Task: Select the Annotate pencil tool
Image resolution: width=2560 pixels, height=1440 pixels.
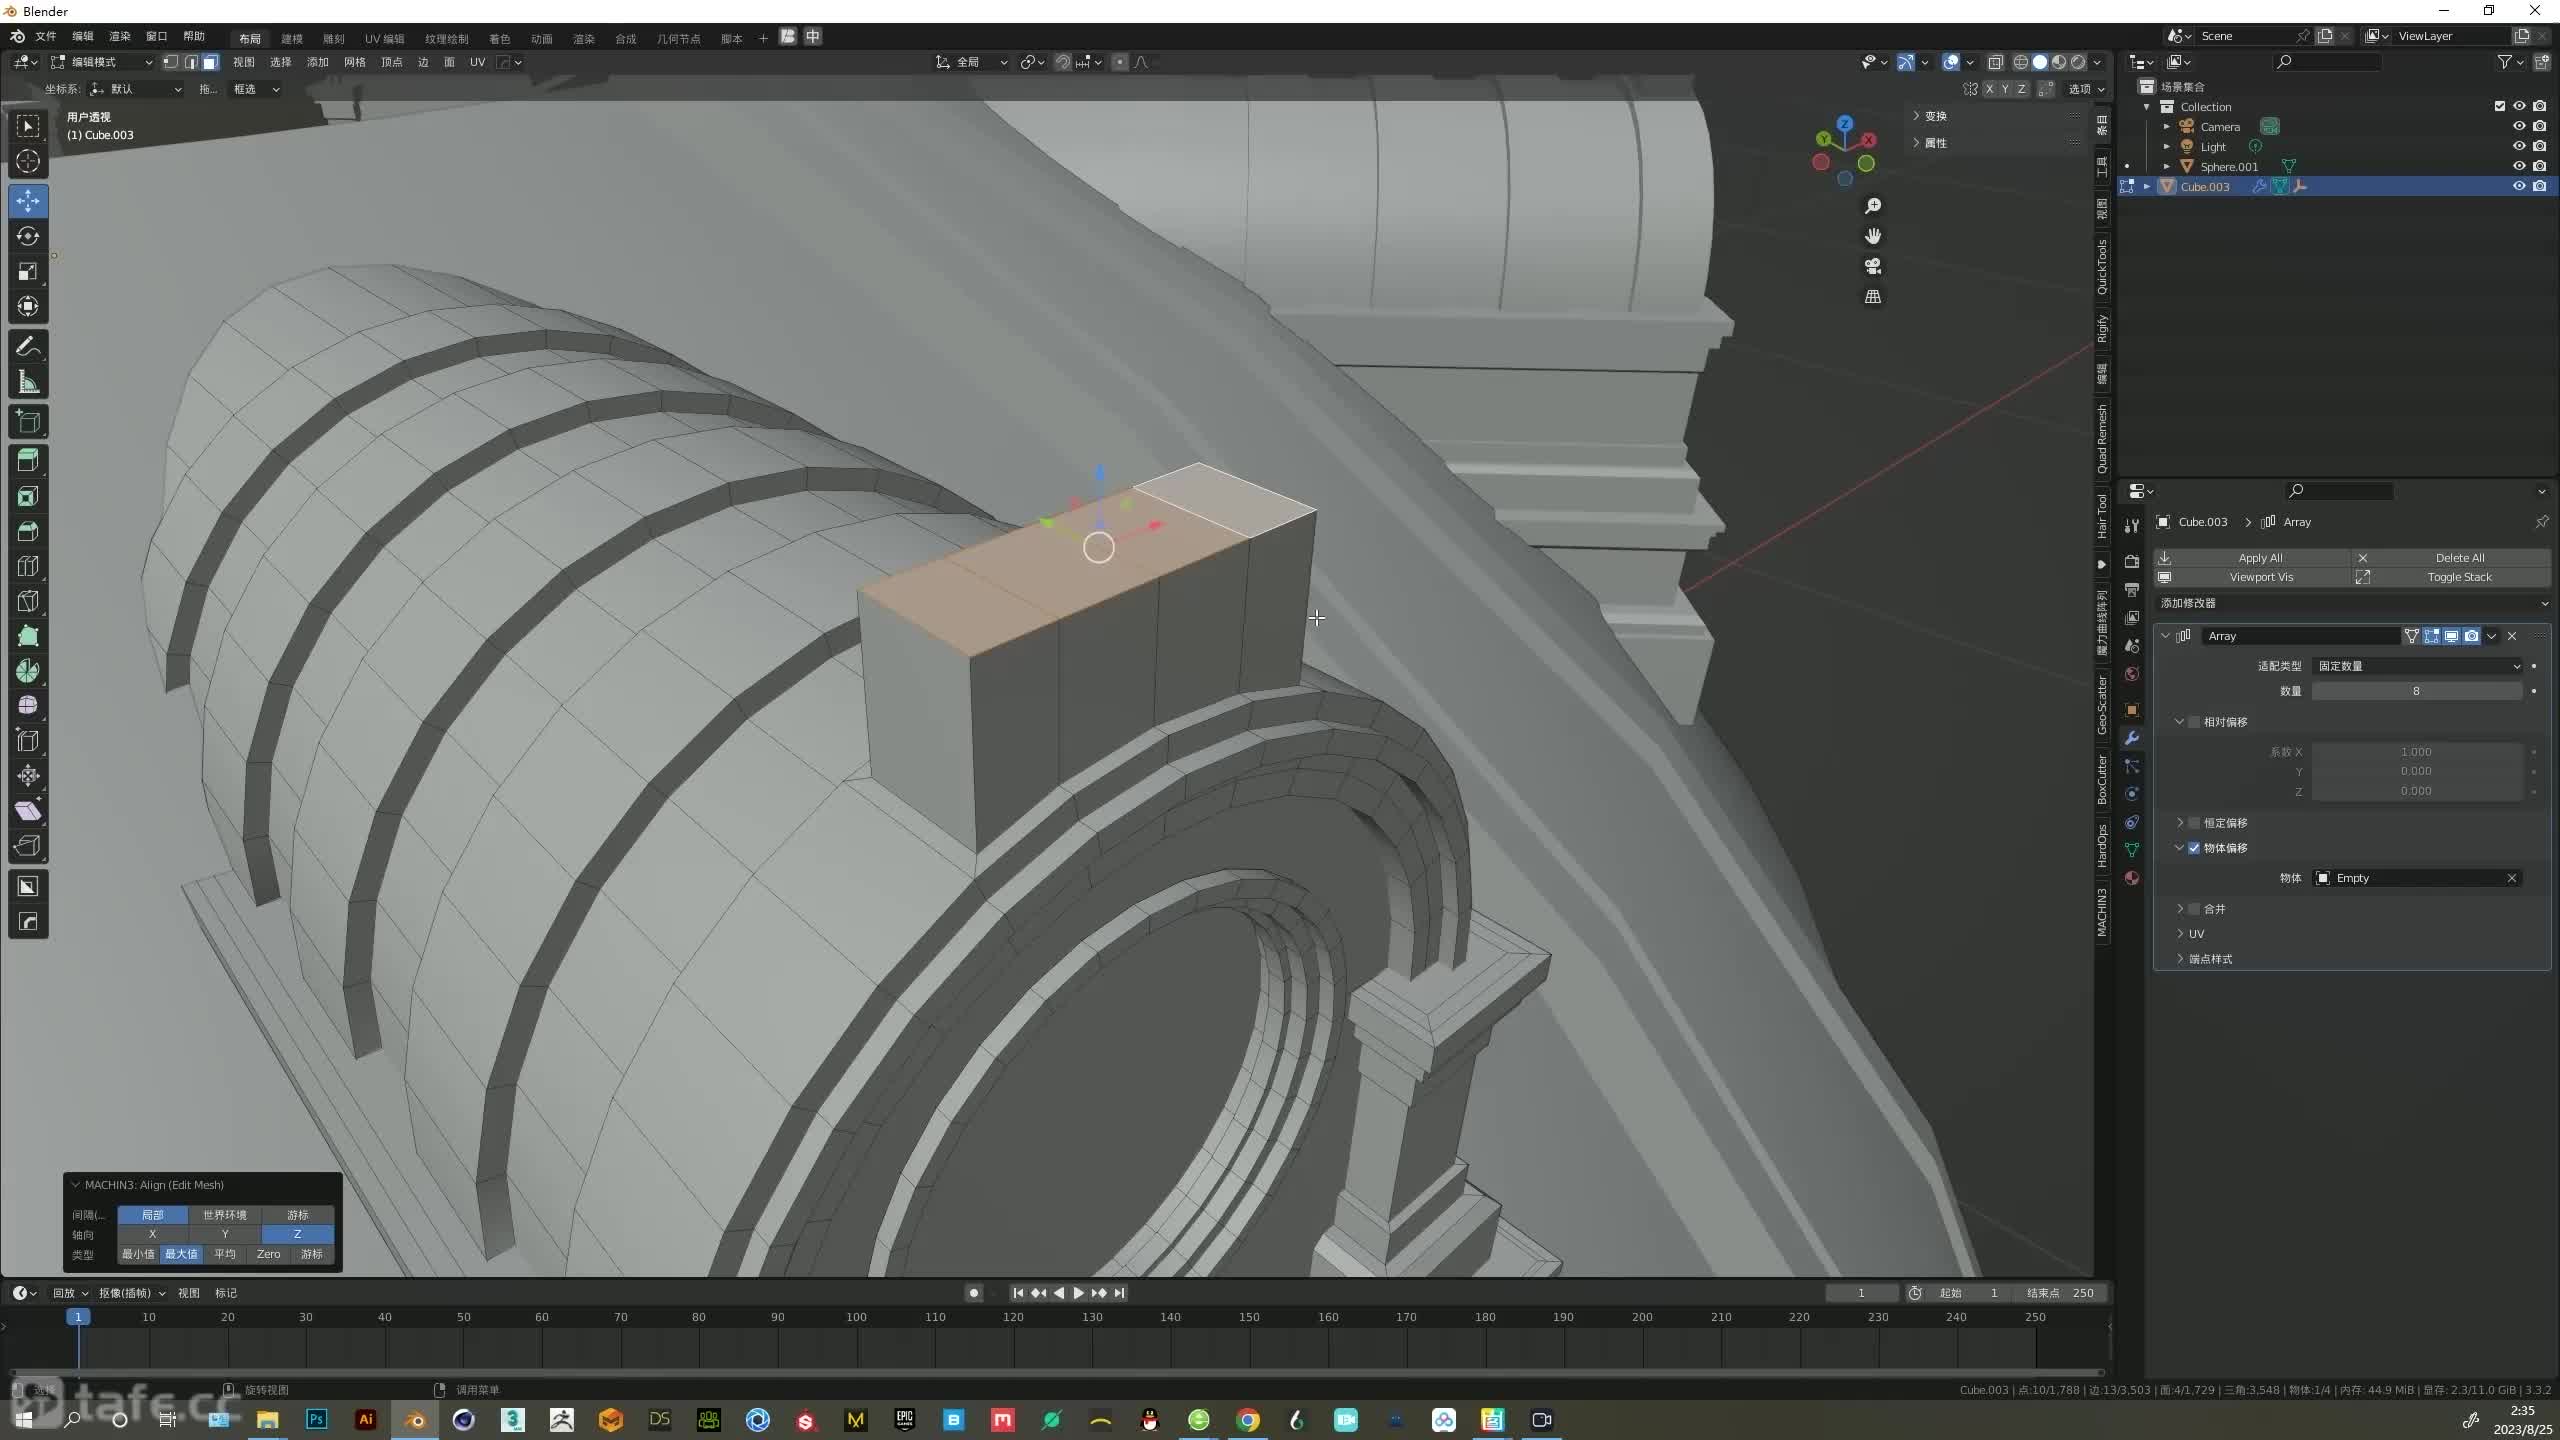Action: pos(28,347)
